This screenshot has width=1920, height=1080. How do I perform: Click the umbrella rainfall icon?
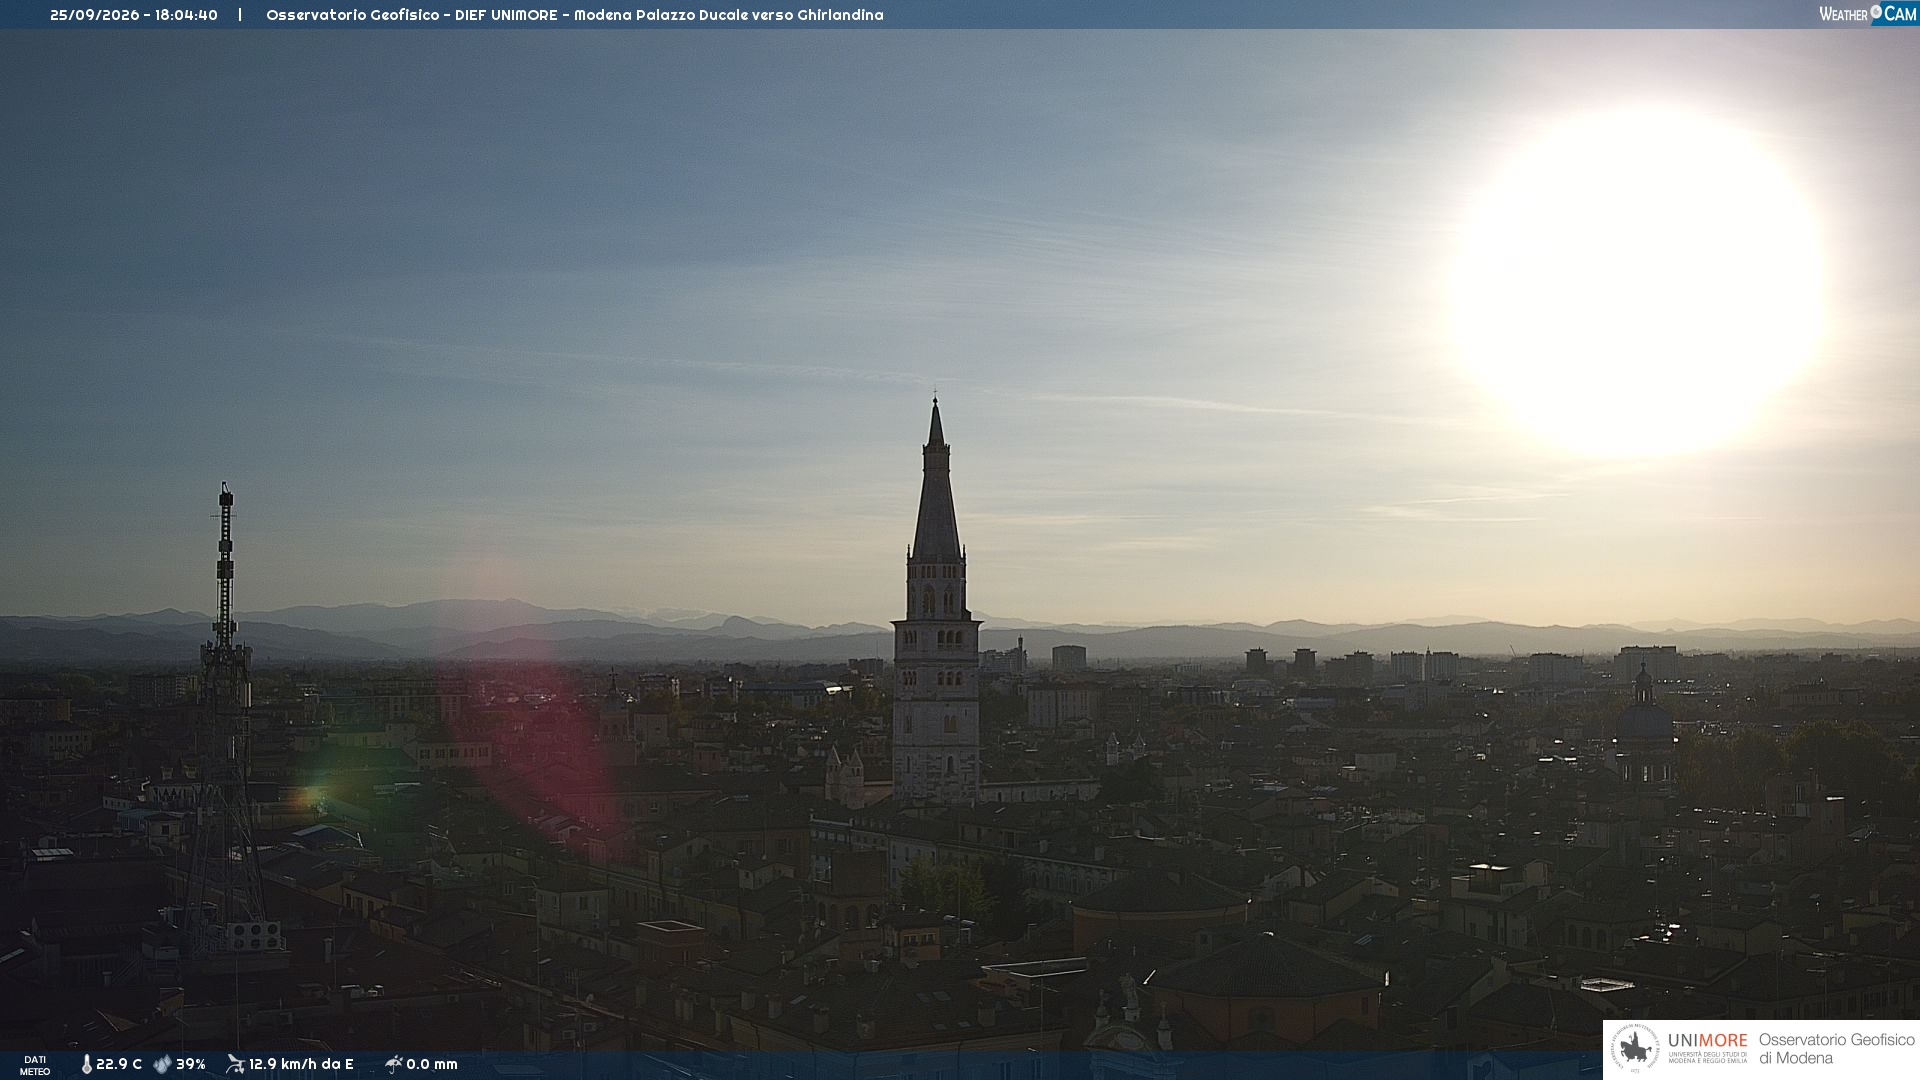[x=394, y=1064]
